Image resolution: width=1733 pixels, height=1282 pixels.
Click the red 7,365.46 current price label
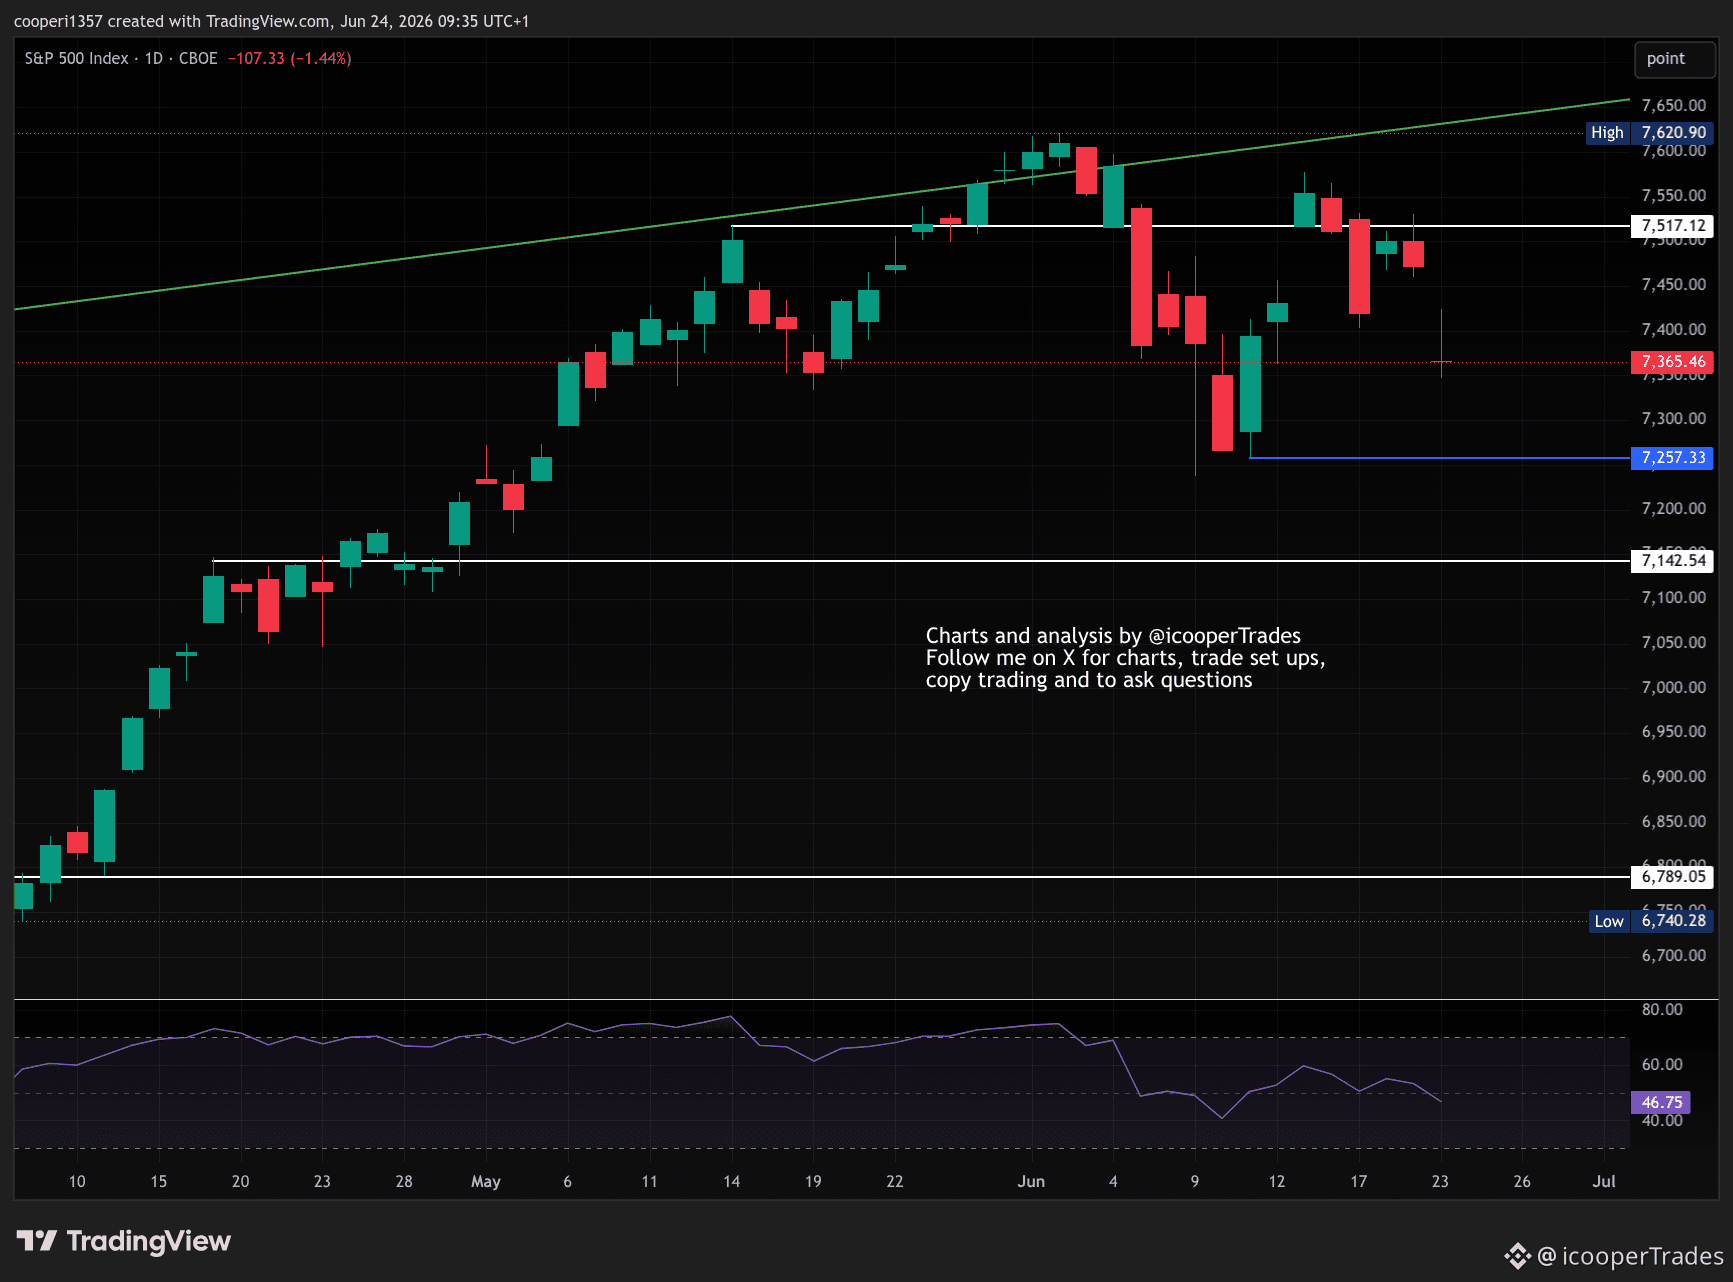click(1673, 362)
